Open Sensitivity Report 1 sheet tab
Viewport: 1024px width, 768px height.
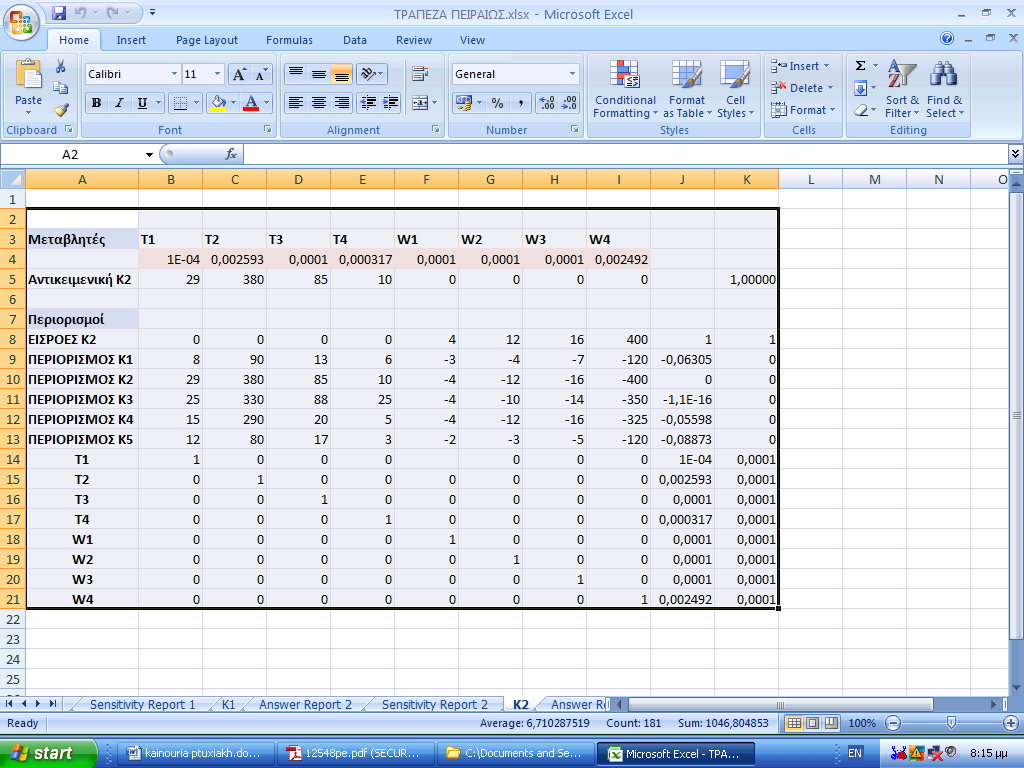[x=142, y=705]
